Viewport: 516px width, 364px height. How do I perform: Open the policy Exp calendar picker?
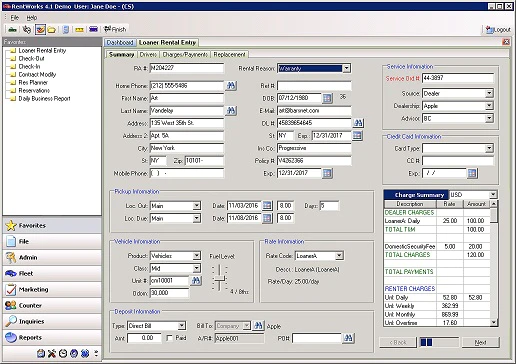[x=327, y=173]
